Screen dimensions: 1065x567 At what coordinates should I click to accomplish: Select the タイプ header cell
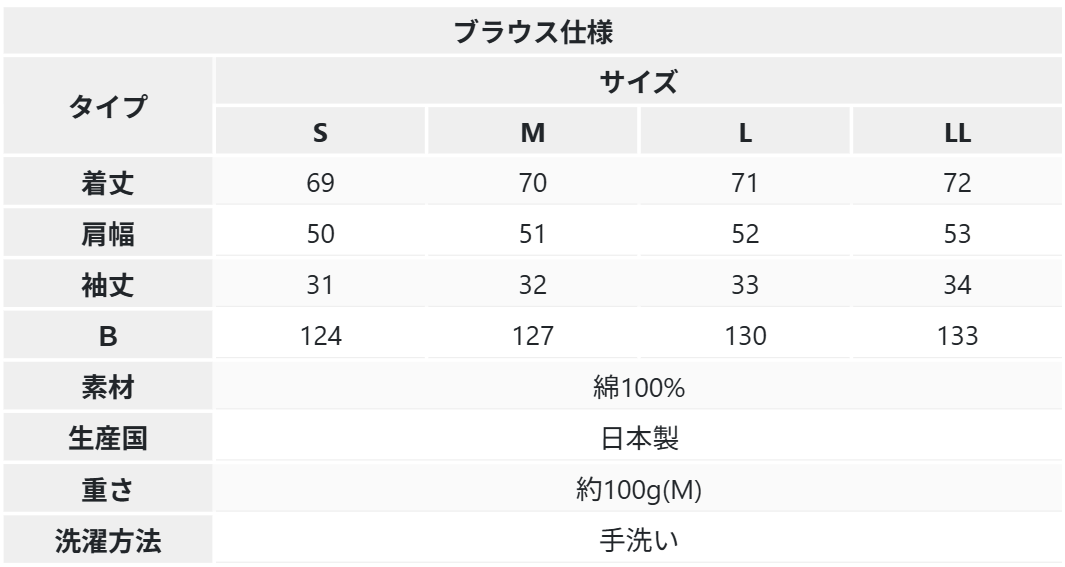[x=107, y=106]
